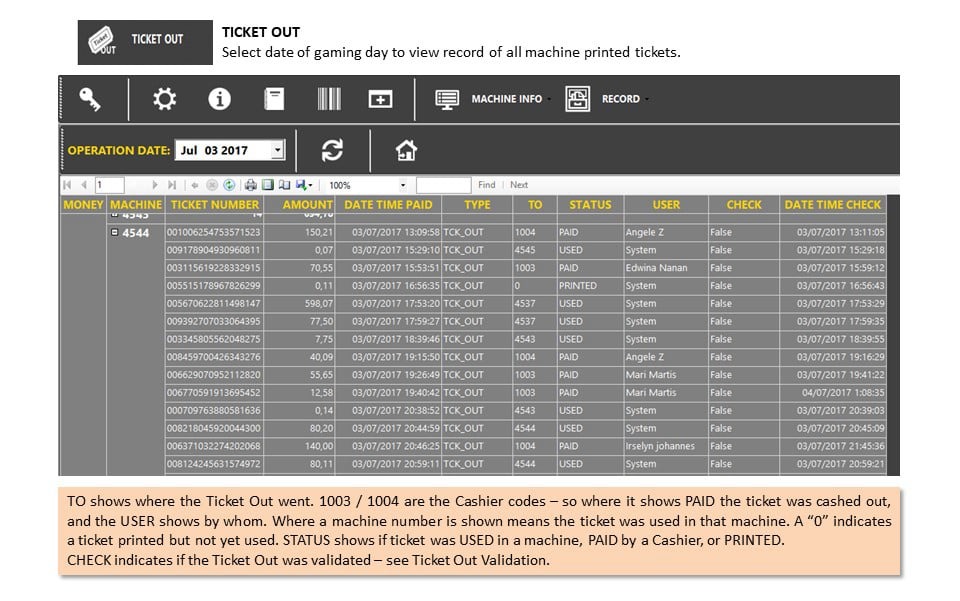Open the operation date dropdown
Viewport: 960px width, 601px height.
pos(278,150)
